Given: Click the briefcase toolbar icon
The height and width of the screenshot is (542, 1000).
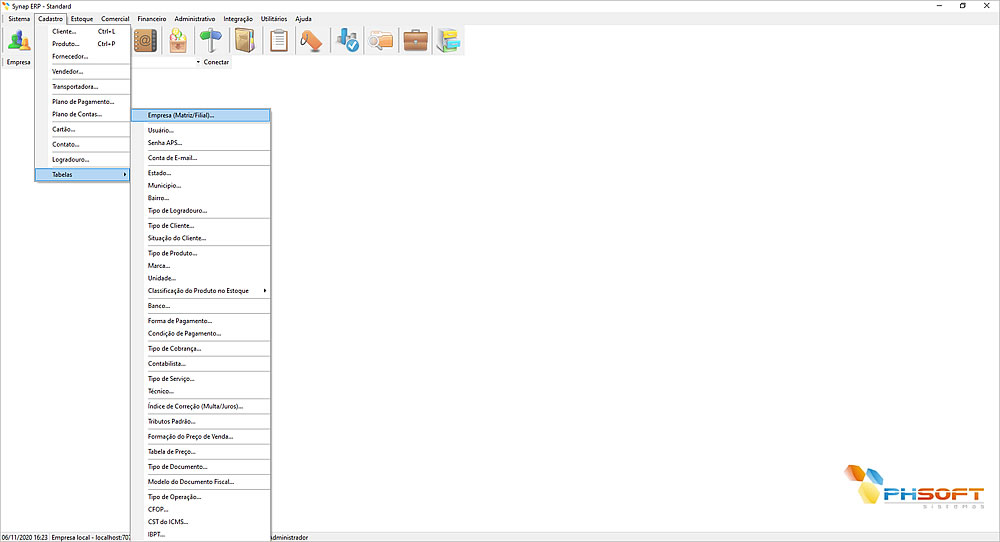Looking at the screenshot, I should [414, 41].
